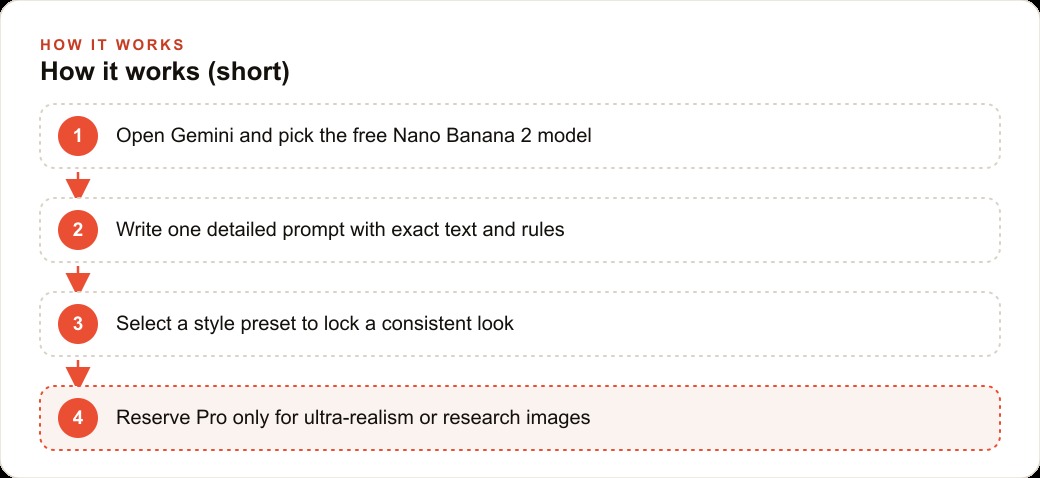Click the bold 'How it works (short)' heading

(164, 72)
